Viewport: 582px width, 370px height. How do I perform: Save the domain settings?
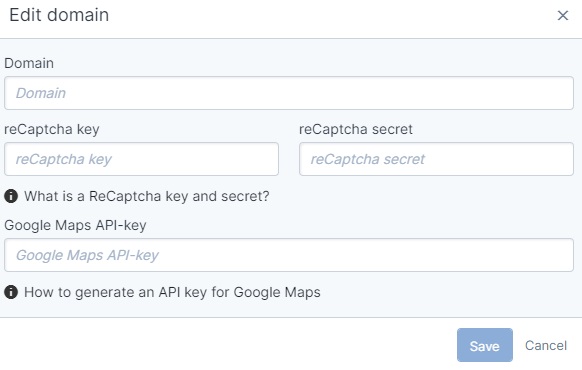[485, 345]
